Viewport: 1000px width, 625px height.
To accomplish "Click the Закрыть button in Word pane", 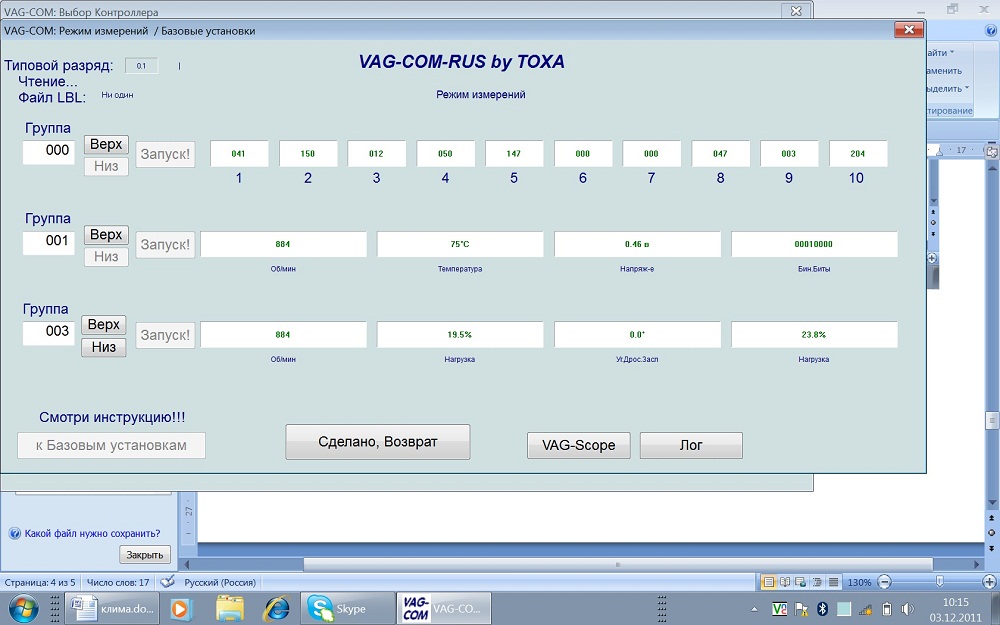I will 145,555.
